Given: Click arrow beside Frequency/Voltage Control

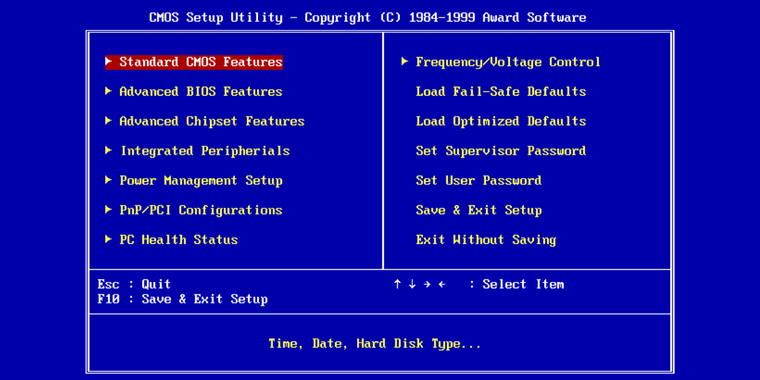Looking at the screenshot, I should pos(405,62).
